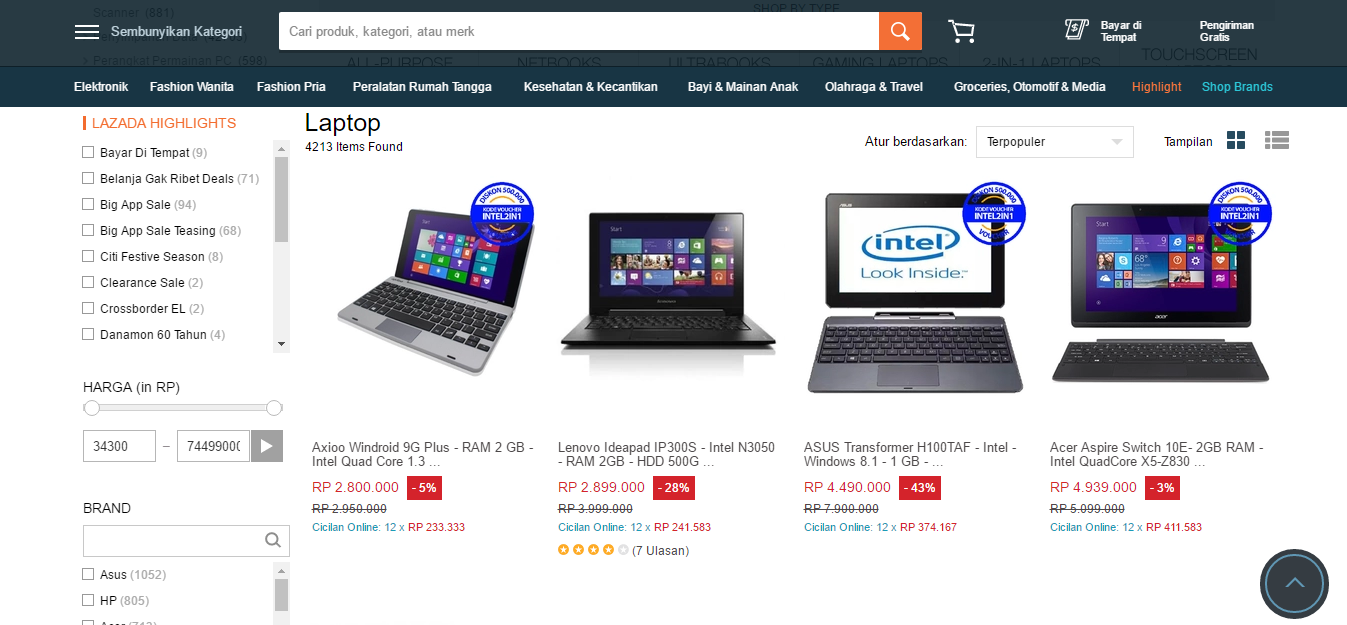The height and width of the screenshot is (625, 1347).
Task: Open the Terpopuler sort dropdown
Action: tap(1054, 142)
